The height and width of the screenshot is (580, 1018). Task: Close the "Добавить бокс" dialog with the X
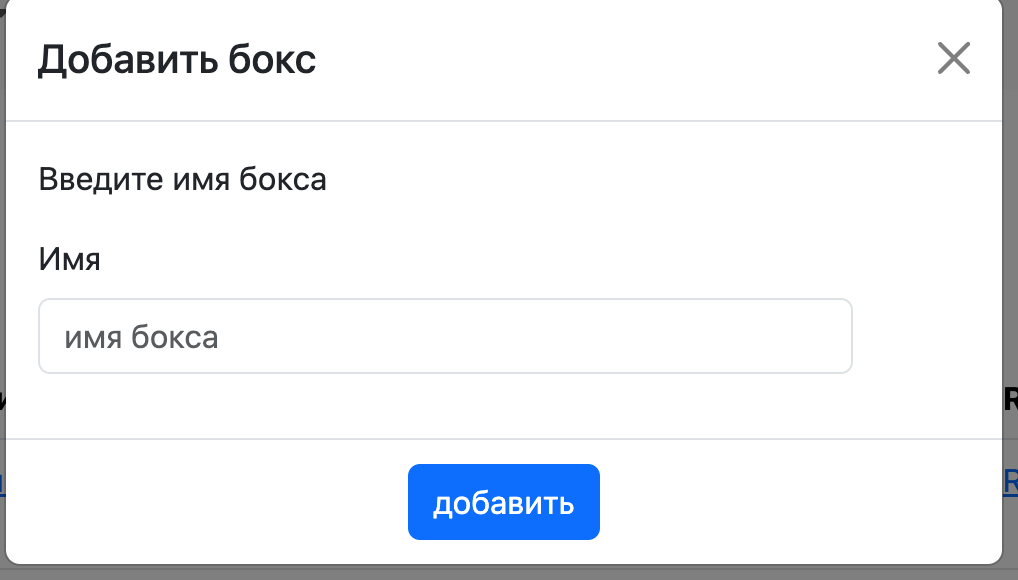tap(953, 59)
